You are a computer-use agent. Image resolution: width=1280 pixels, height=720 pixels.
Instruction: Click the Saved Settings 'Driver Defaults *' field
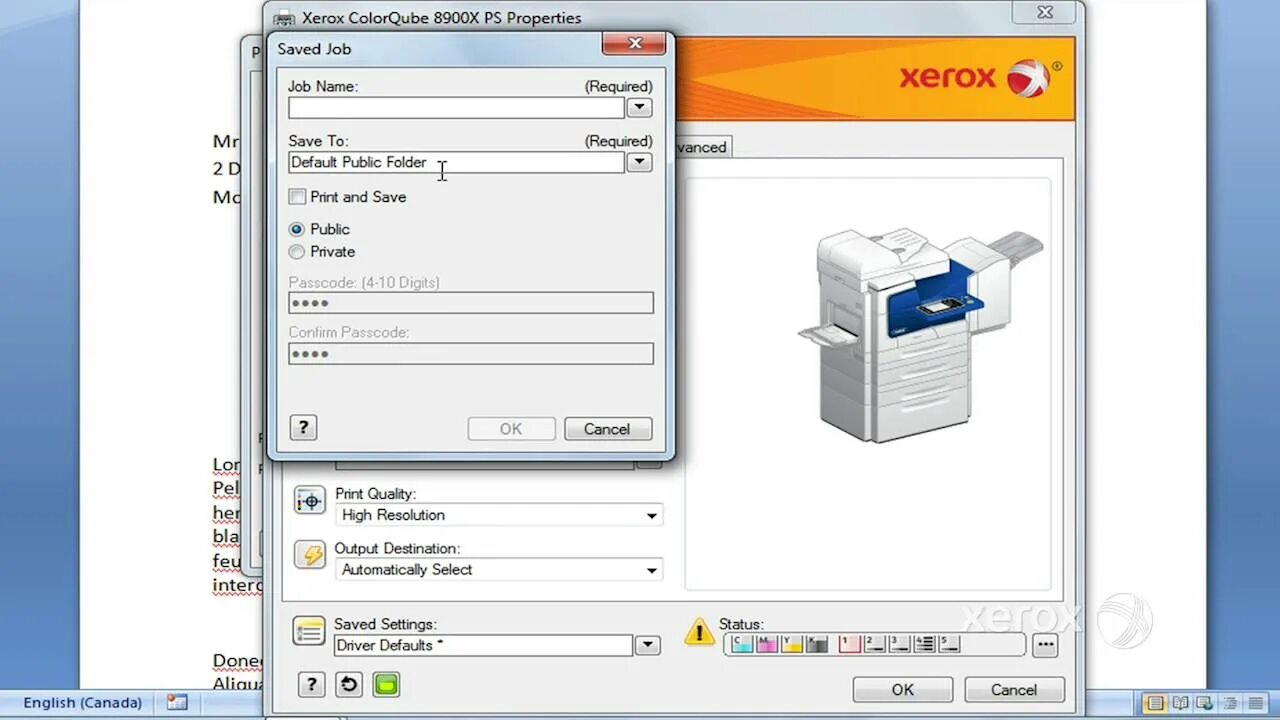483,646
